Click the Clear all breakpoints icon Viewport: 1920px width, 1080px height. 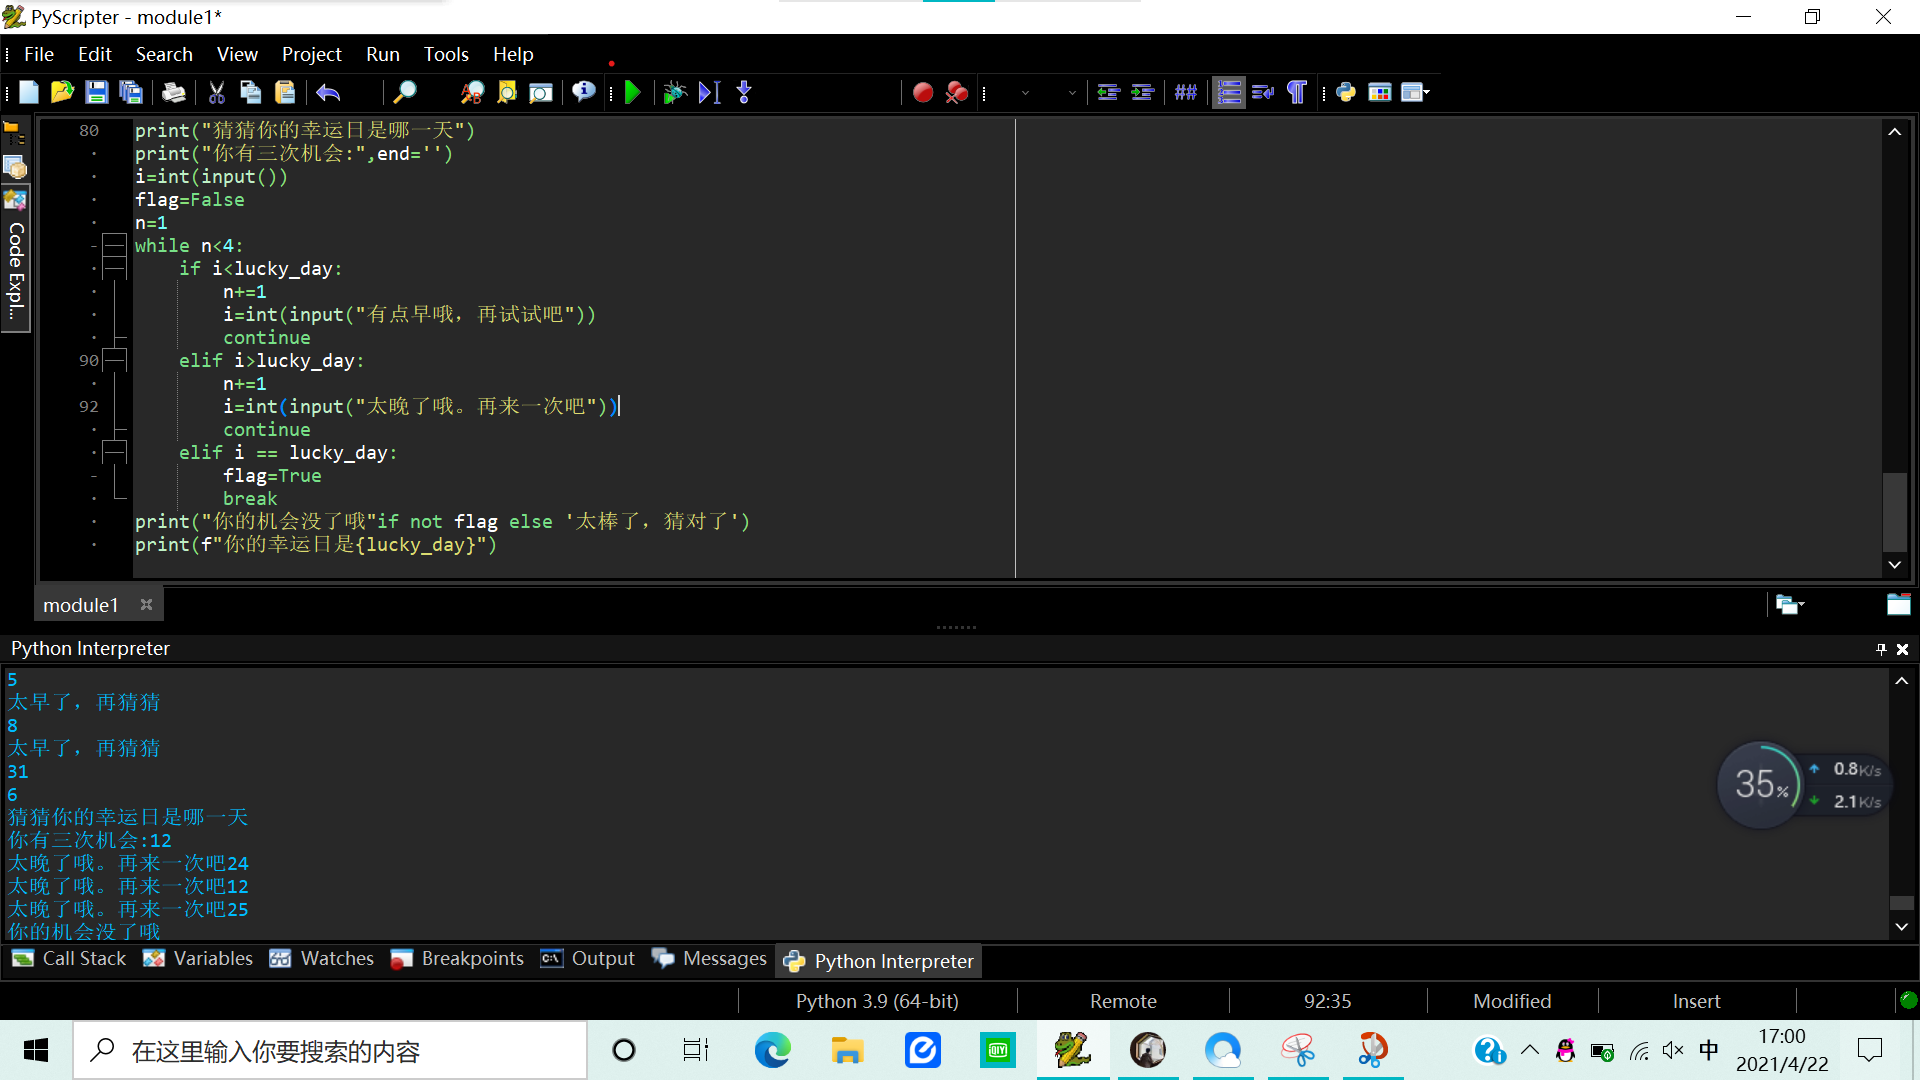pyautogui.click(x=956, y=93)
